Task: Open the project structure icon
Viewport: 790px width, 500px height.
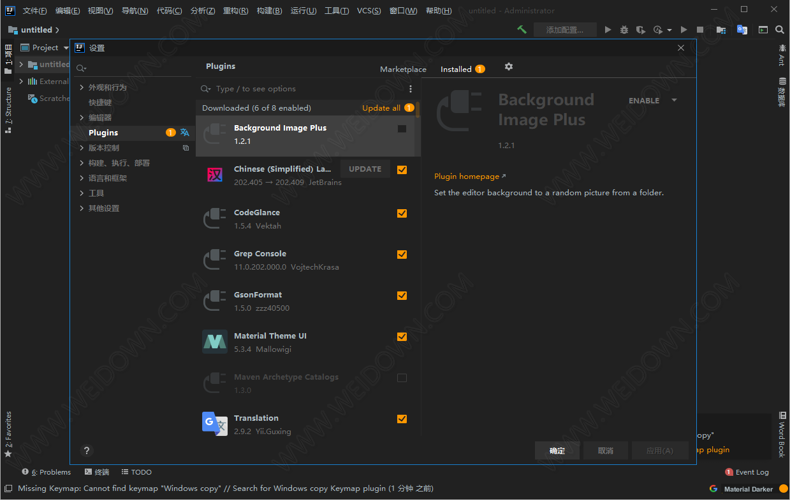Action: coord(721,30)
